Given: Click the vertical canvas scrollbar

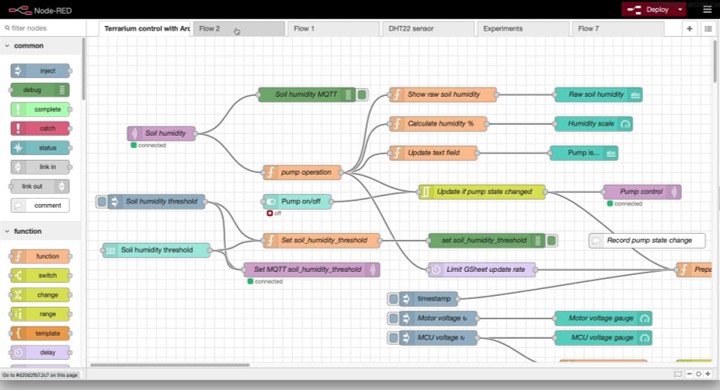Looking at the screenshot, I should pyautogui.click(x=716, y=61).
